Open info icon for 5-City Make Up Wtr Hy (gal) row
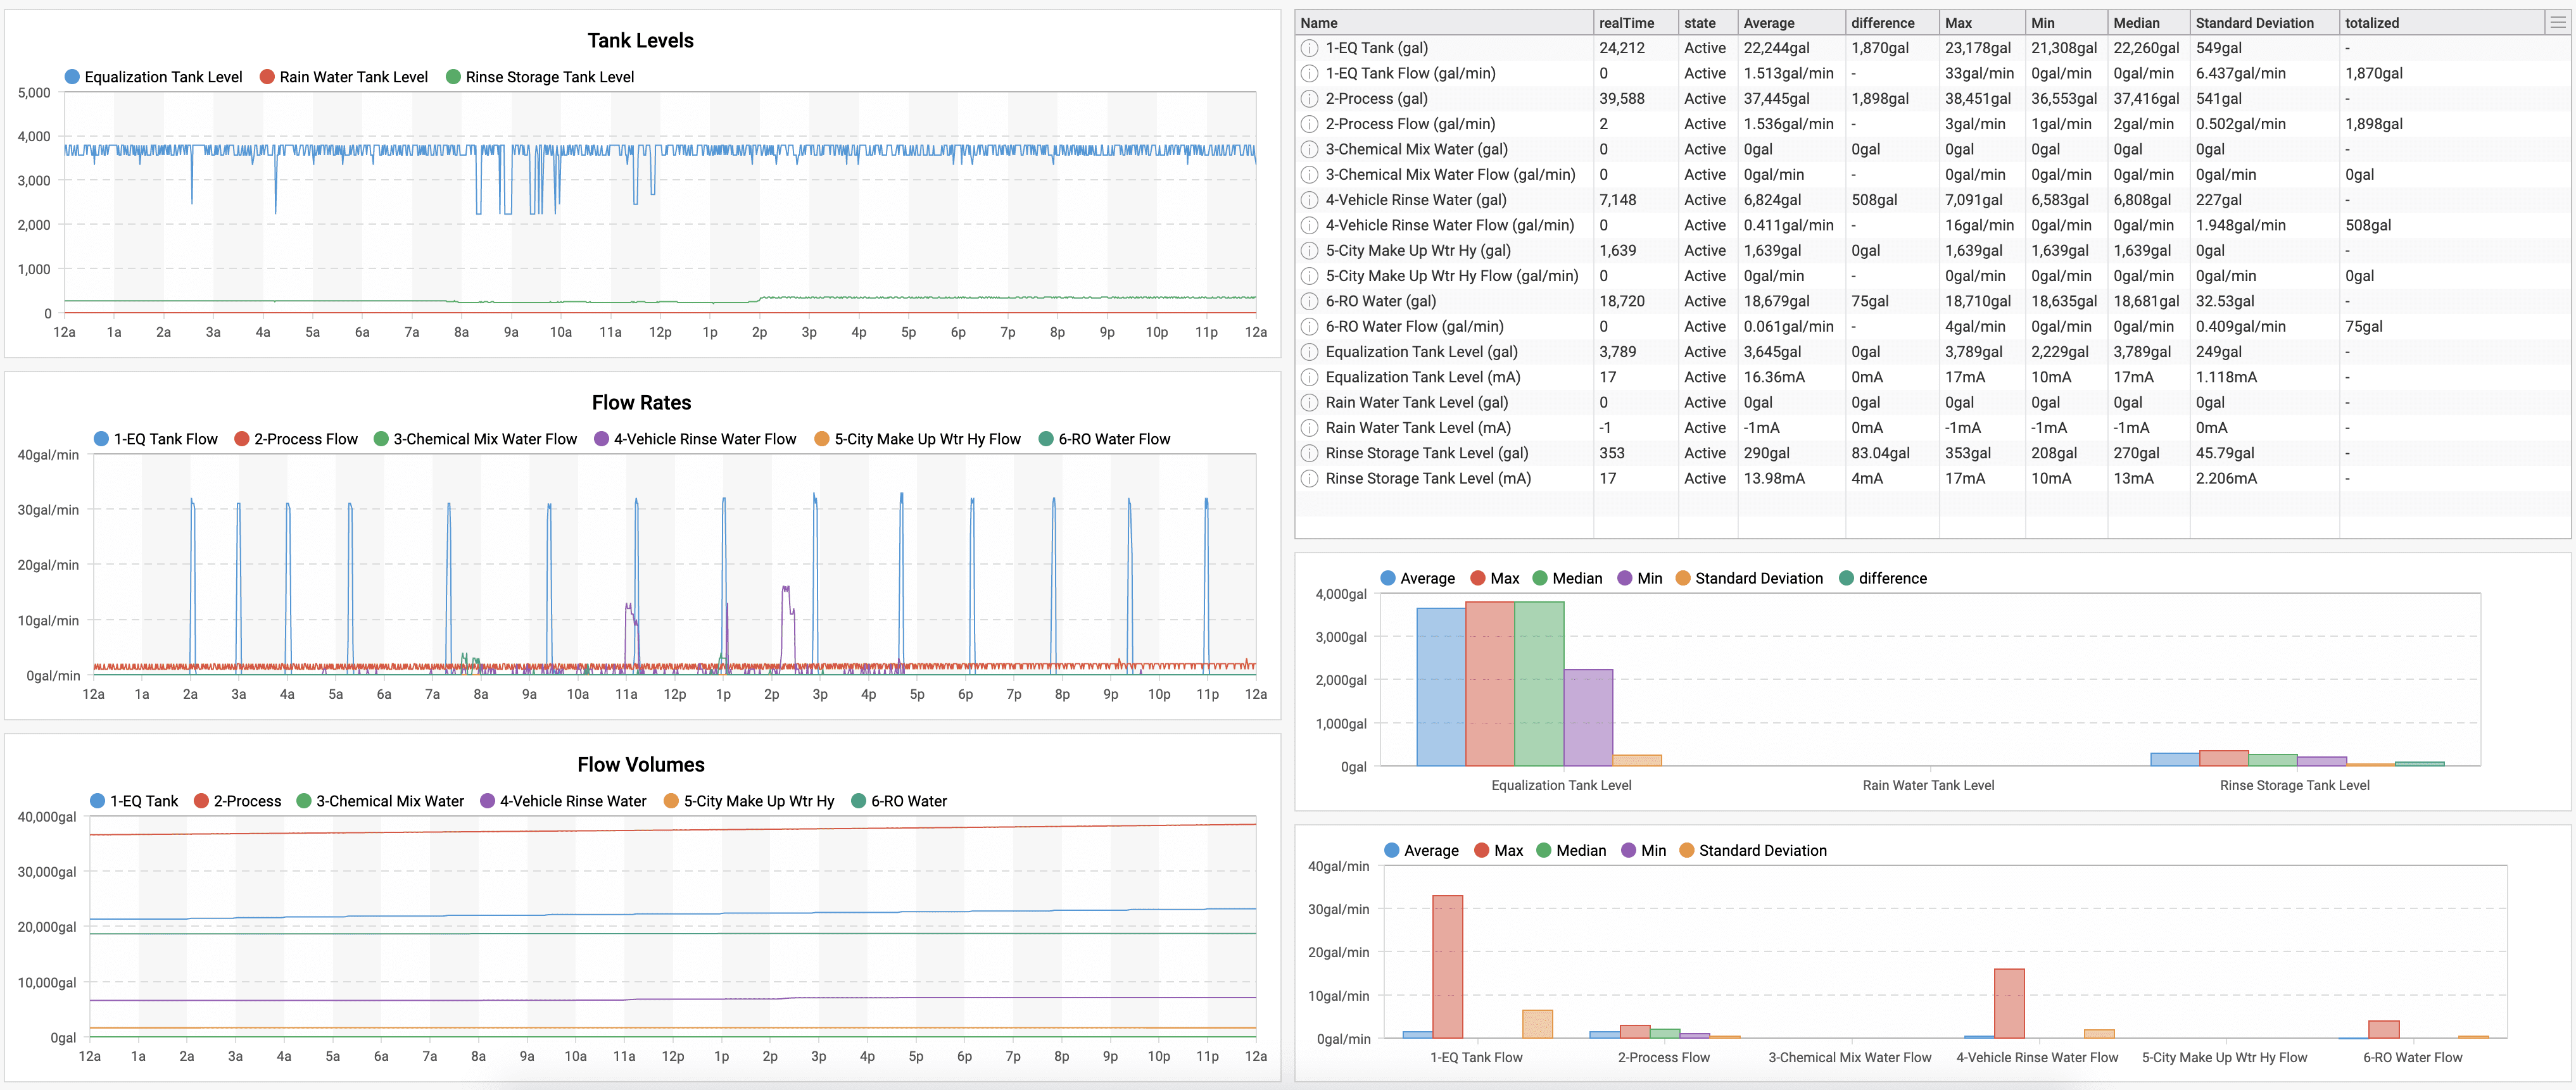This screenshot has width=2576, height=1090. pyautogui.click(x=1309, y=251)
